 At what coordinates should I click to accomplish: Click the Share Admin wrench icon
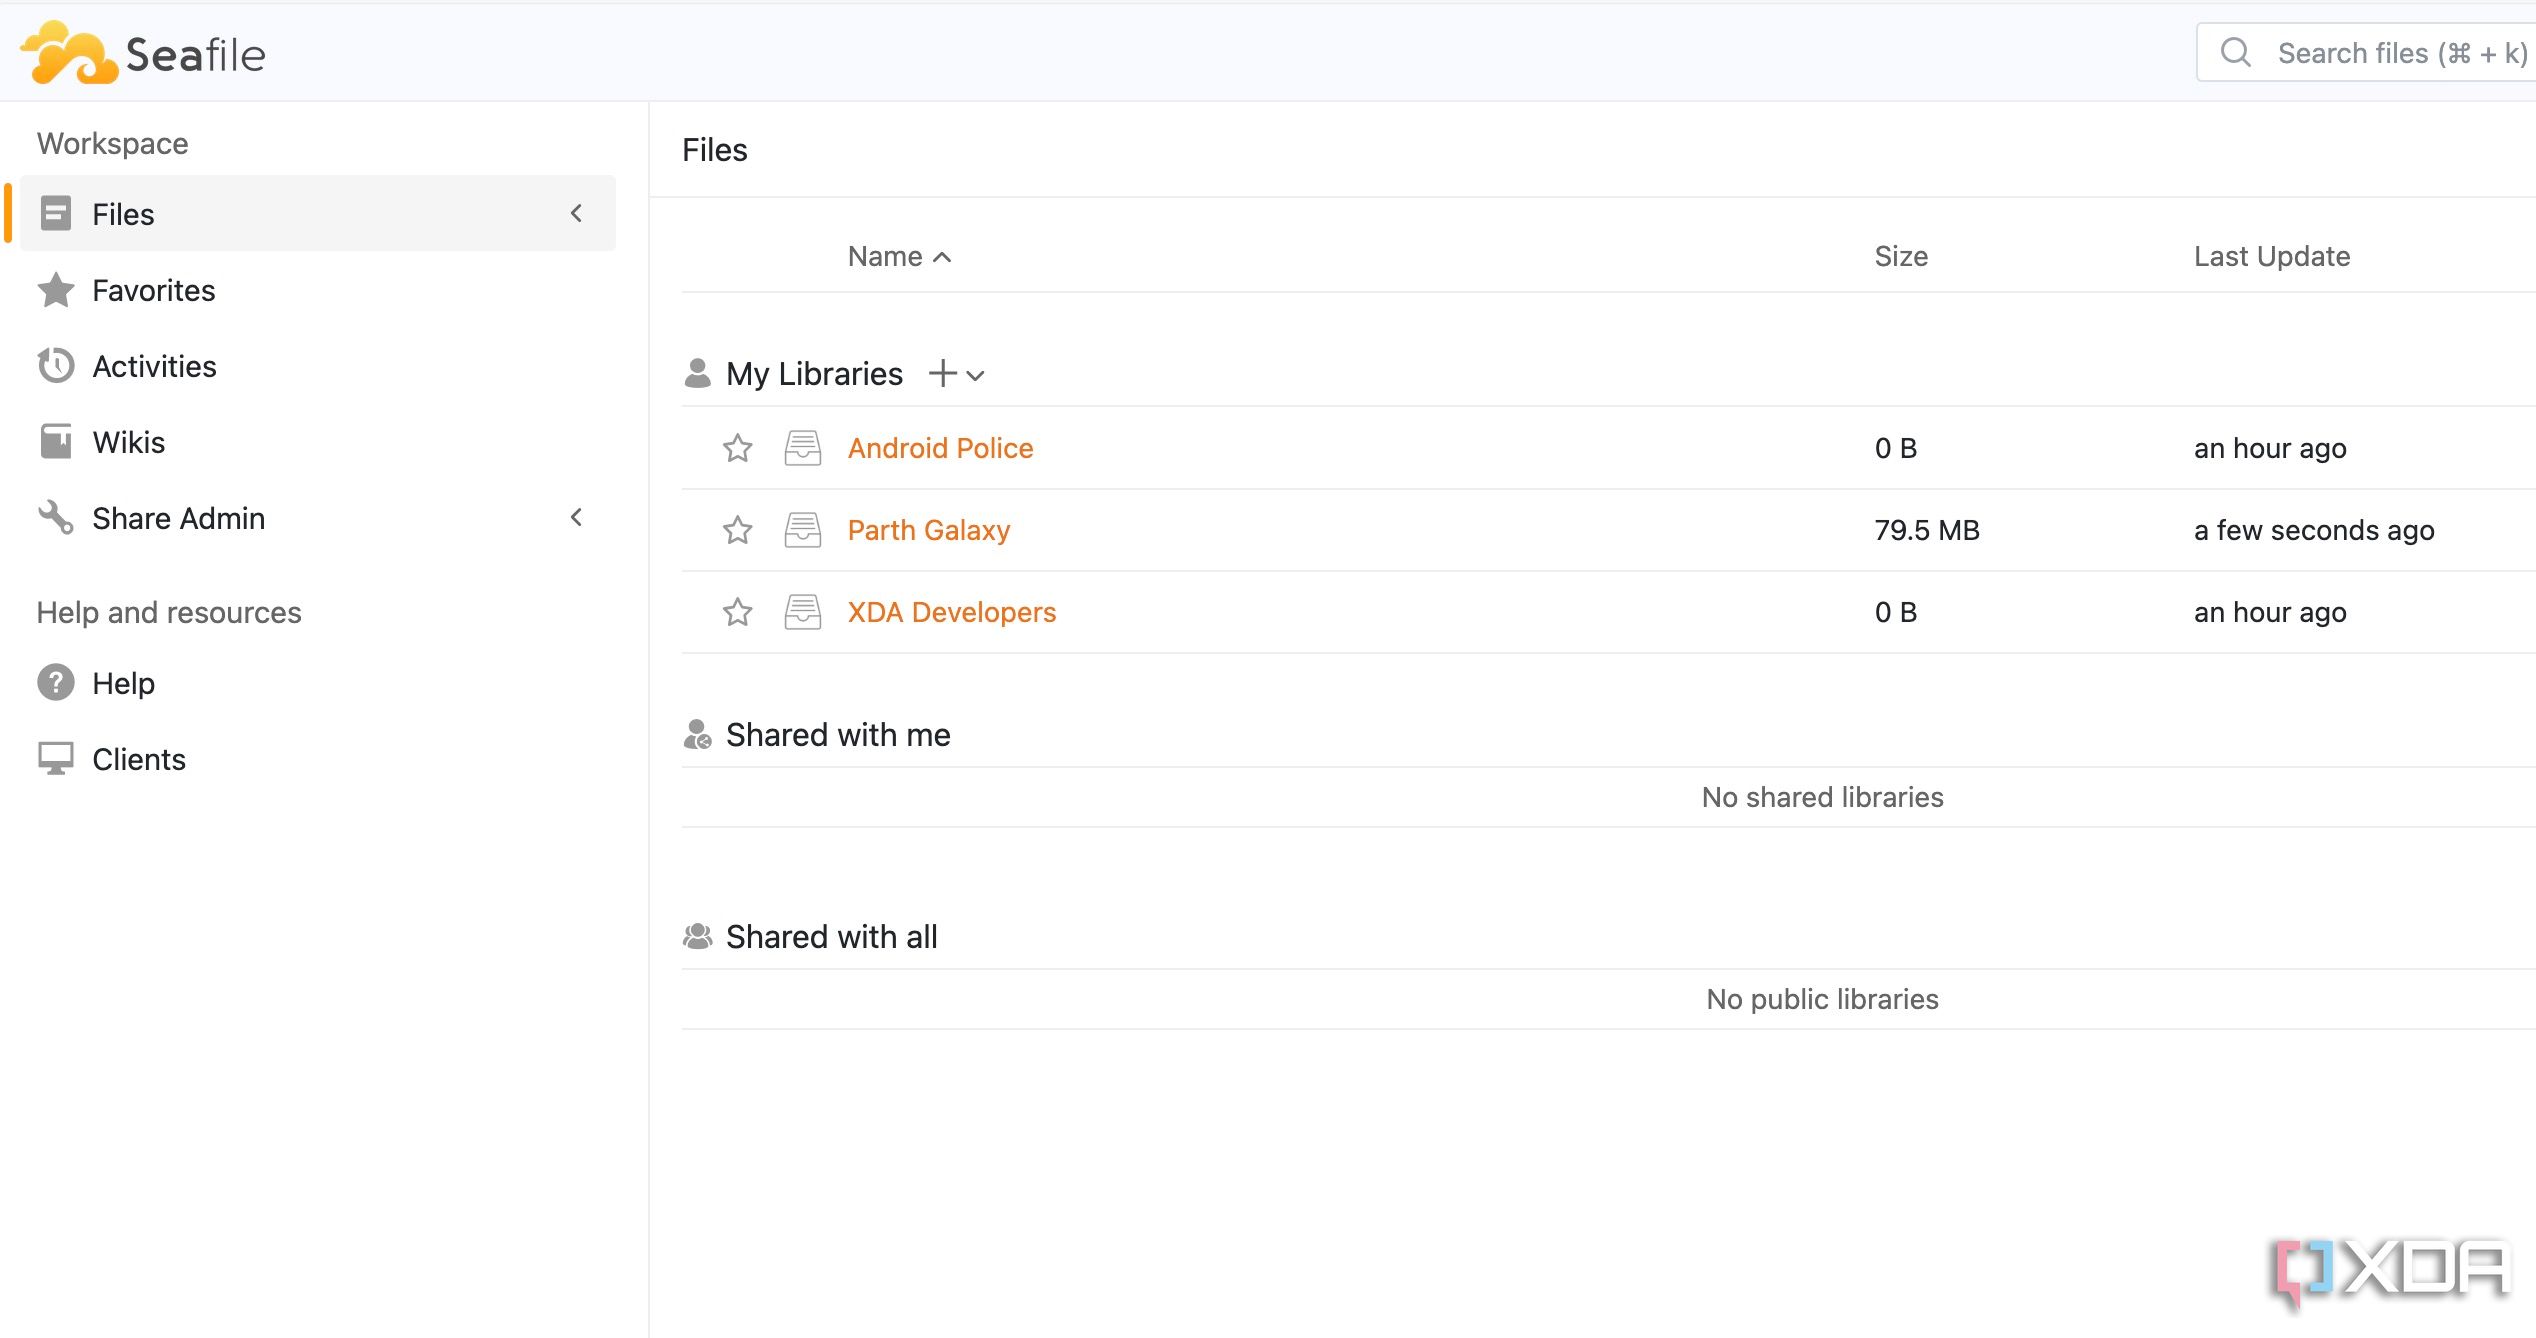coord(56,517)
